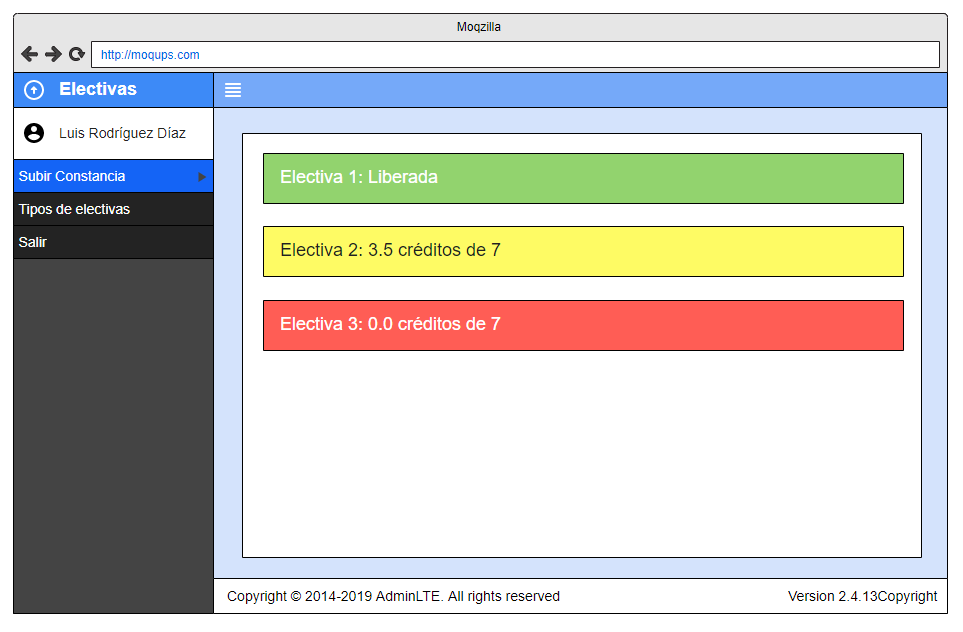This screenshot has height=632, width=963.
Task: Open the green Electiva 1: Liberada panel
Action: click(583, 178)
